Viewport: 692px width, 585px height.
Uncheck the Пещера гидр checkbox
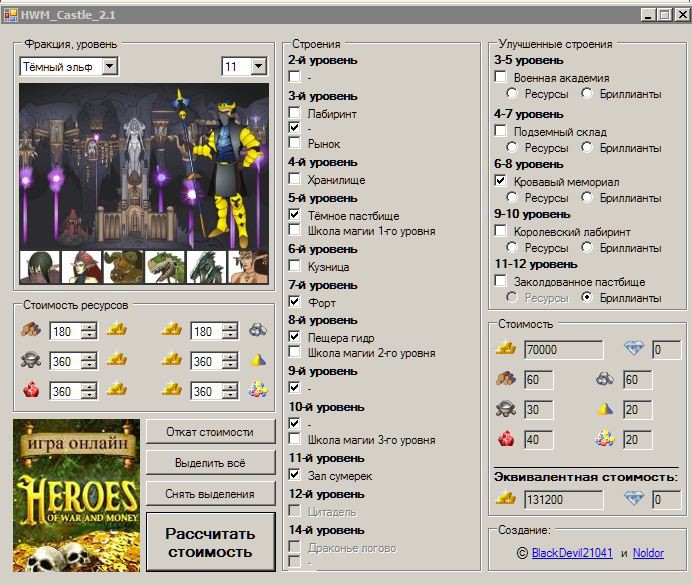(x=294, y=337)
